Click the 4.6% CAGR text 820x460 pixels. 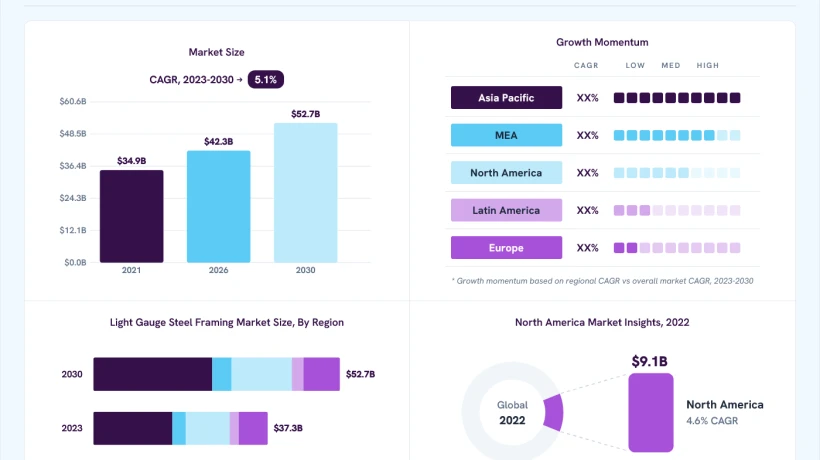[712, 421]
